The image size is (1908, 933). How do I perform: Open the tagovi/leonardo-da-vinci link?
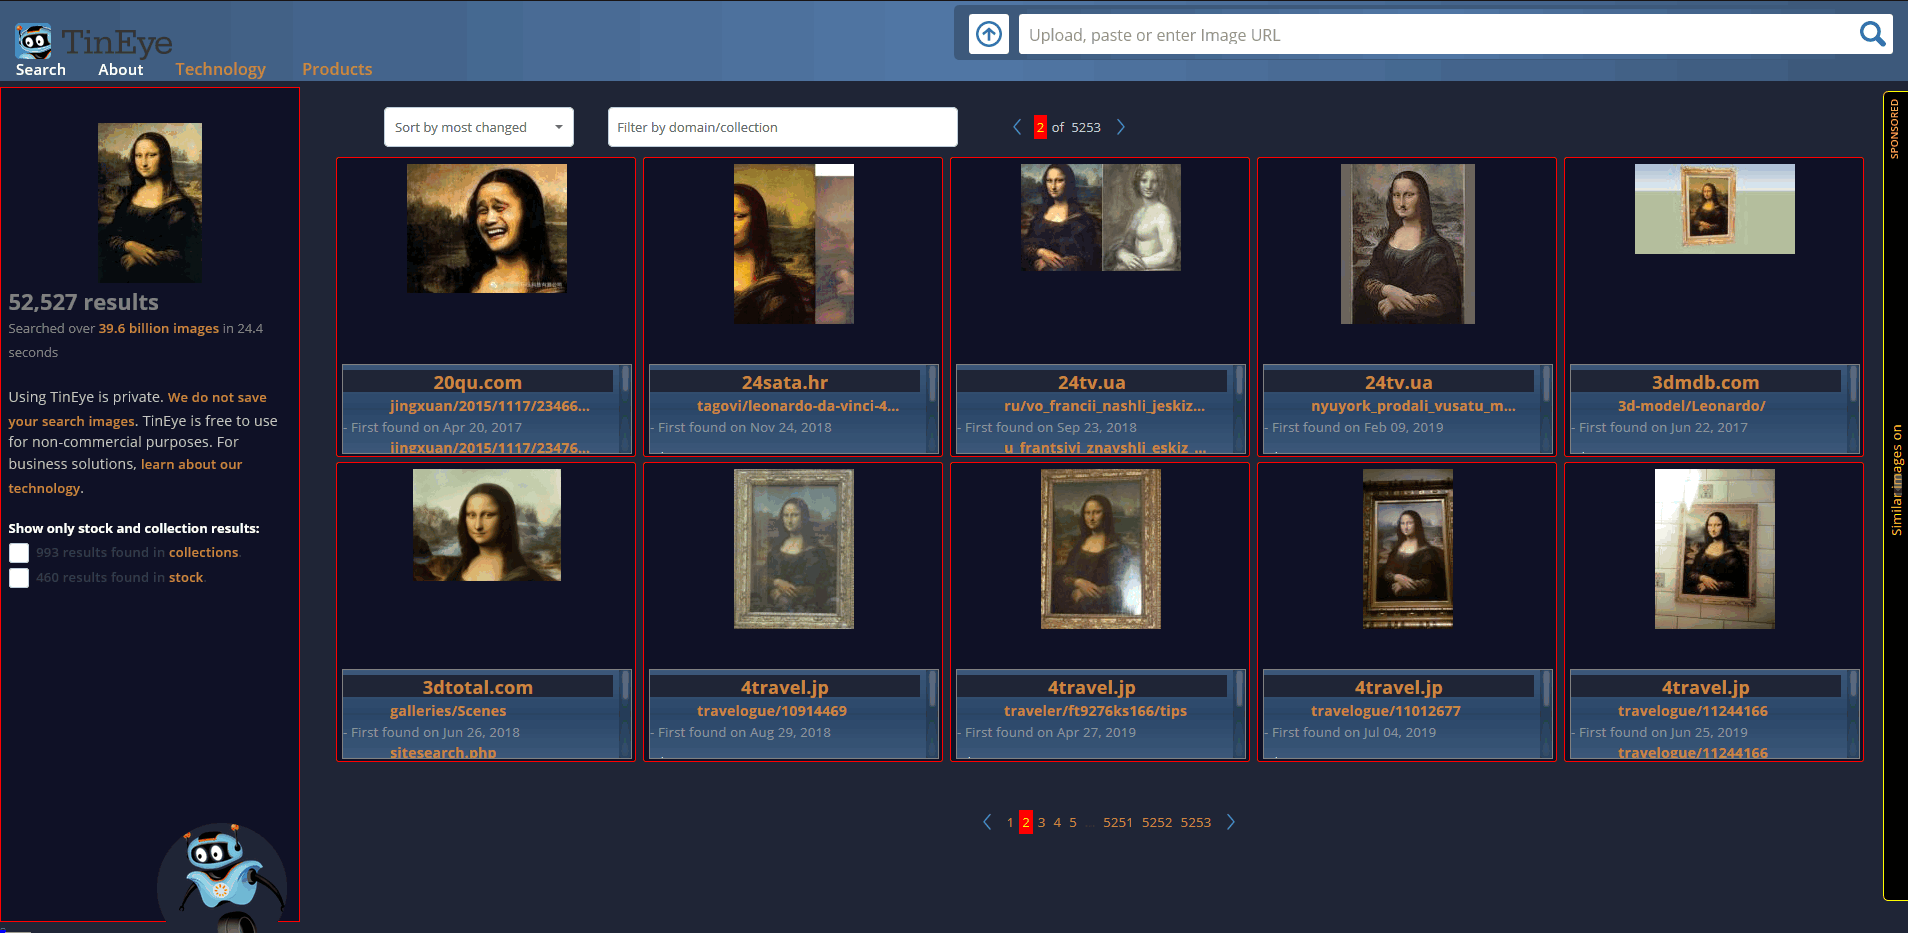pos(798,406)
